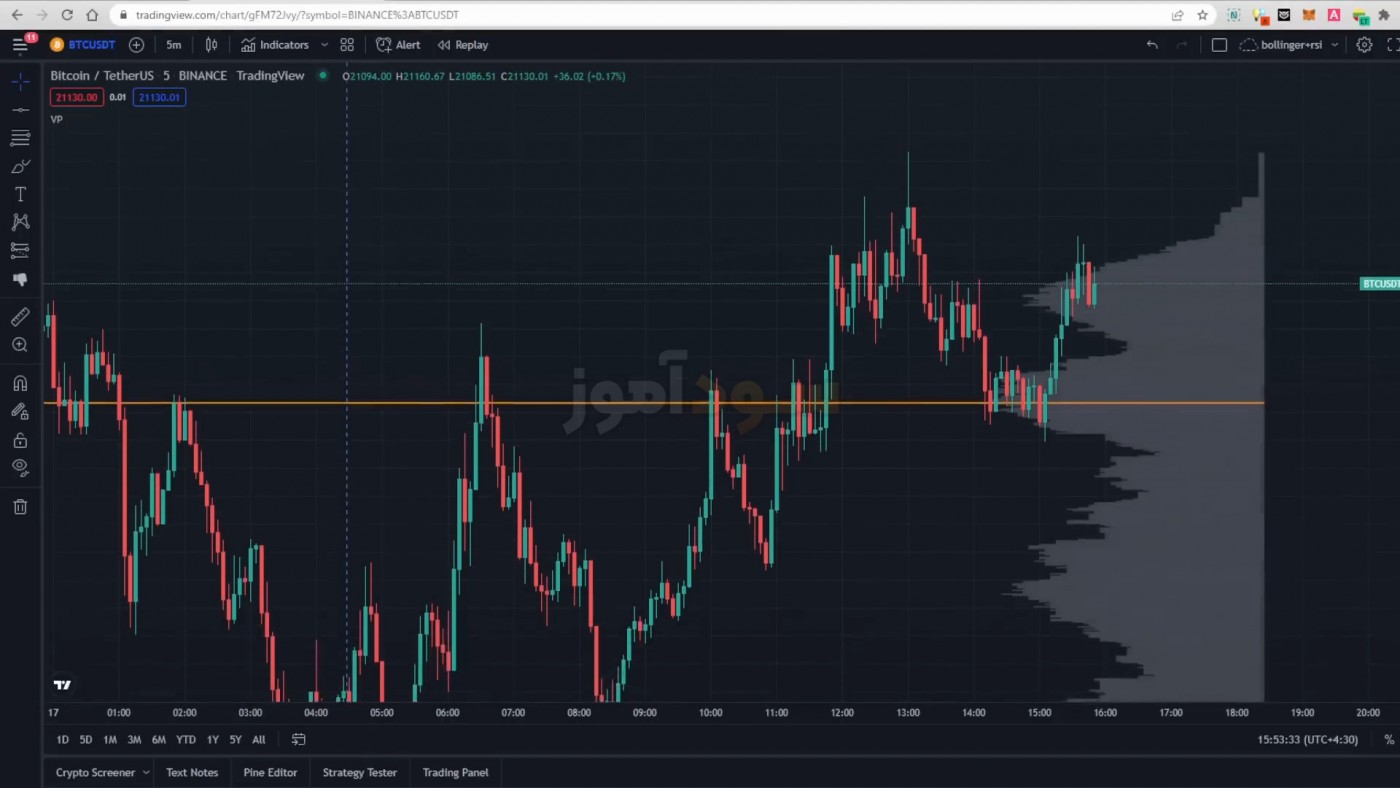Undo the last chart action
The image size is (1400, 788).
(x=1152, y=45)
